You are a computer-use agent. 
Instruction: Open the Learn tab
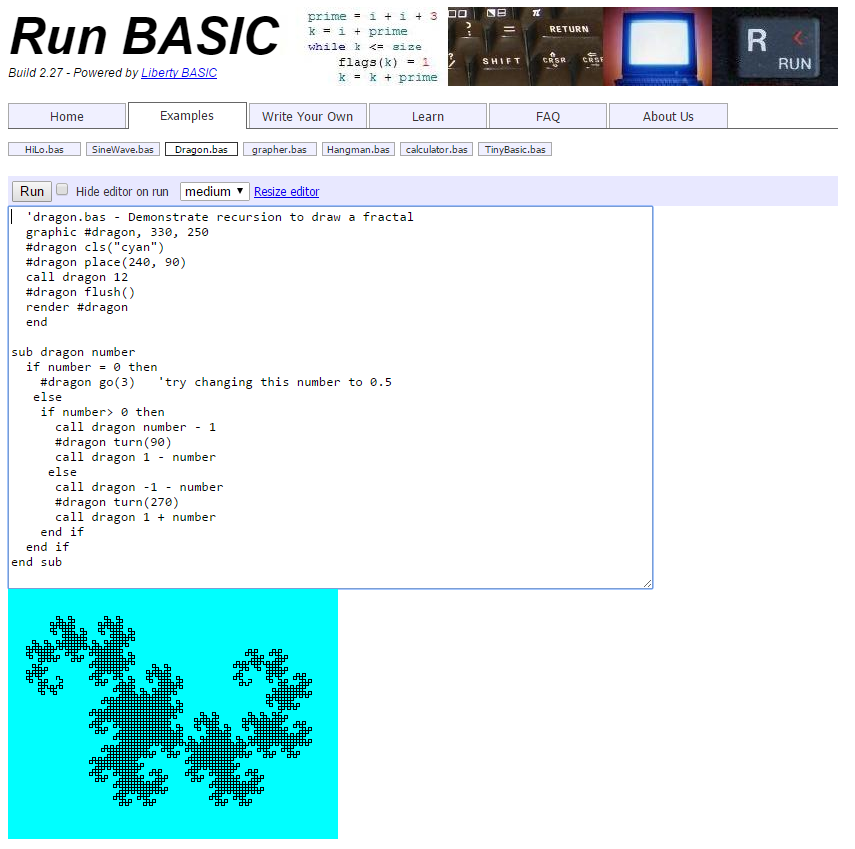point(428,115)
